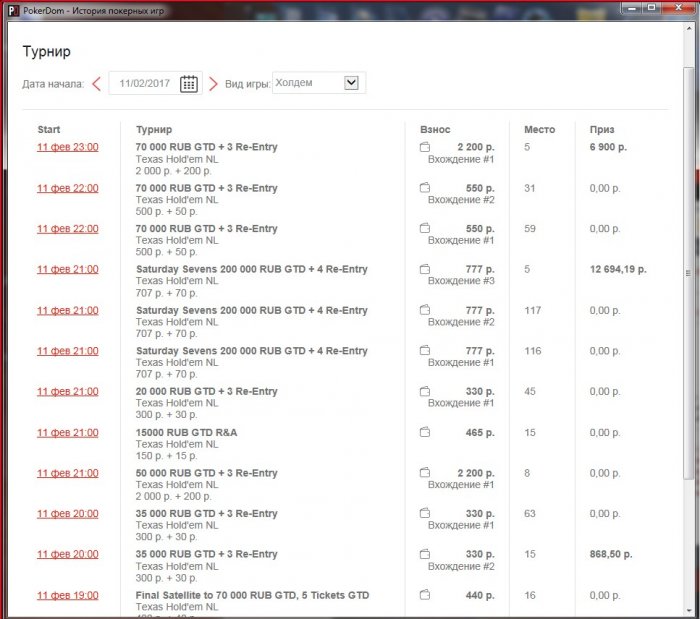The width and height of the screenshot is (700, 619).
Task: Open 21:00 link for 20 000 RUB GTD
Action: (67, 391)
